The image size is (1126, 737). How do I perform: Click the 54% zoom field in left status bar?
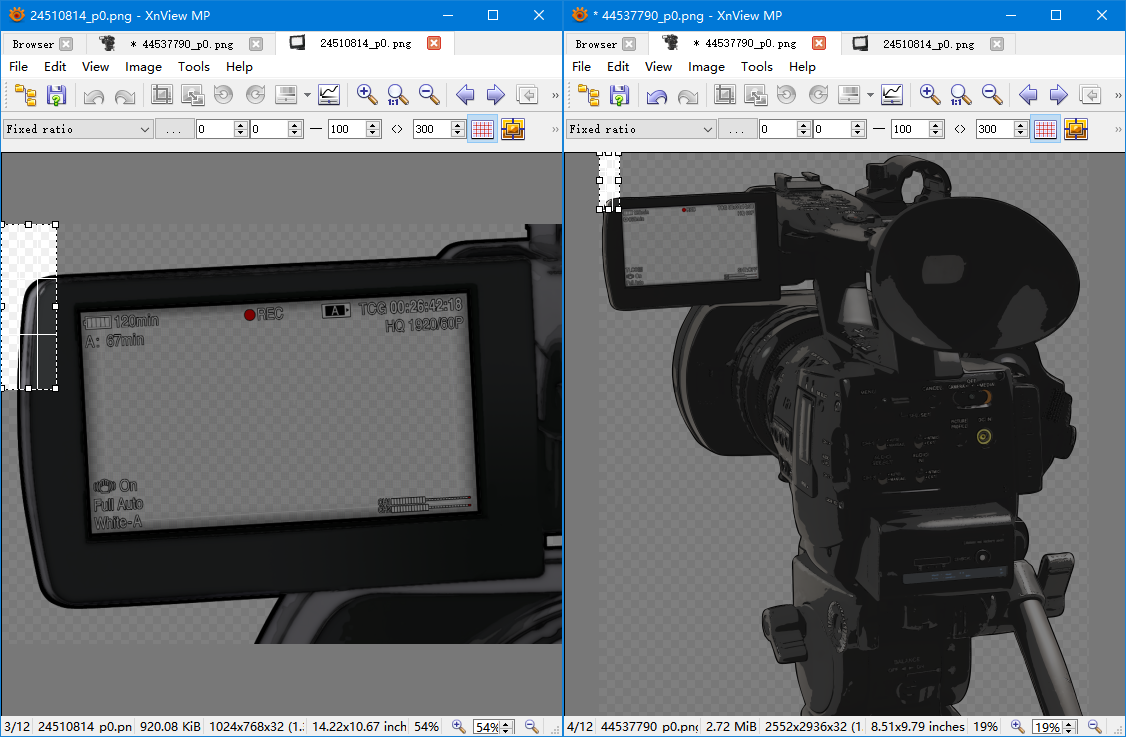click(486, 727)
